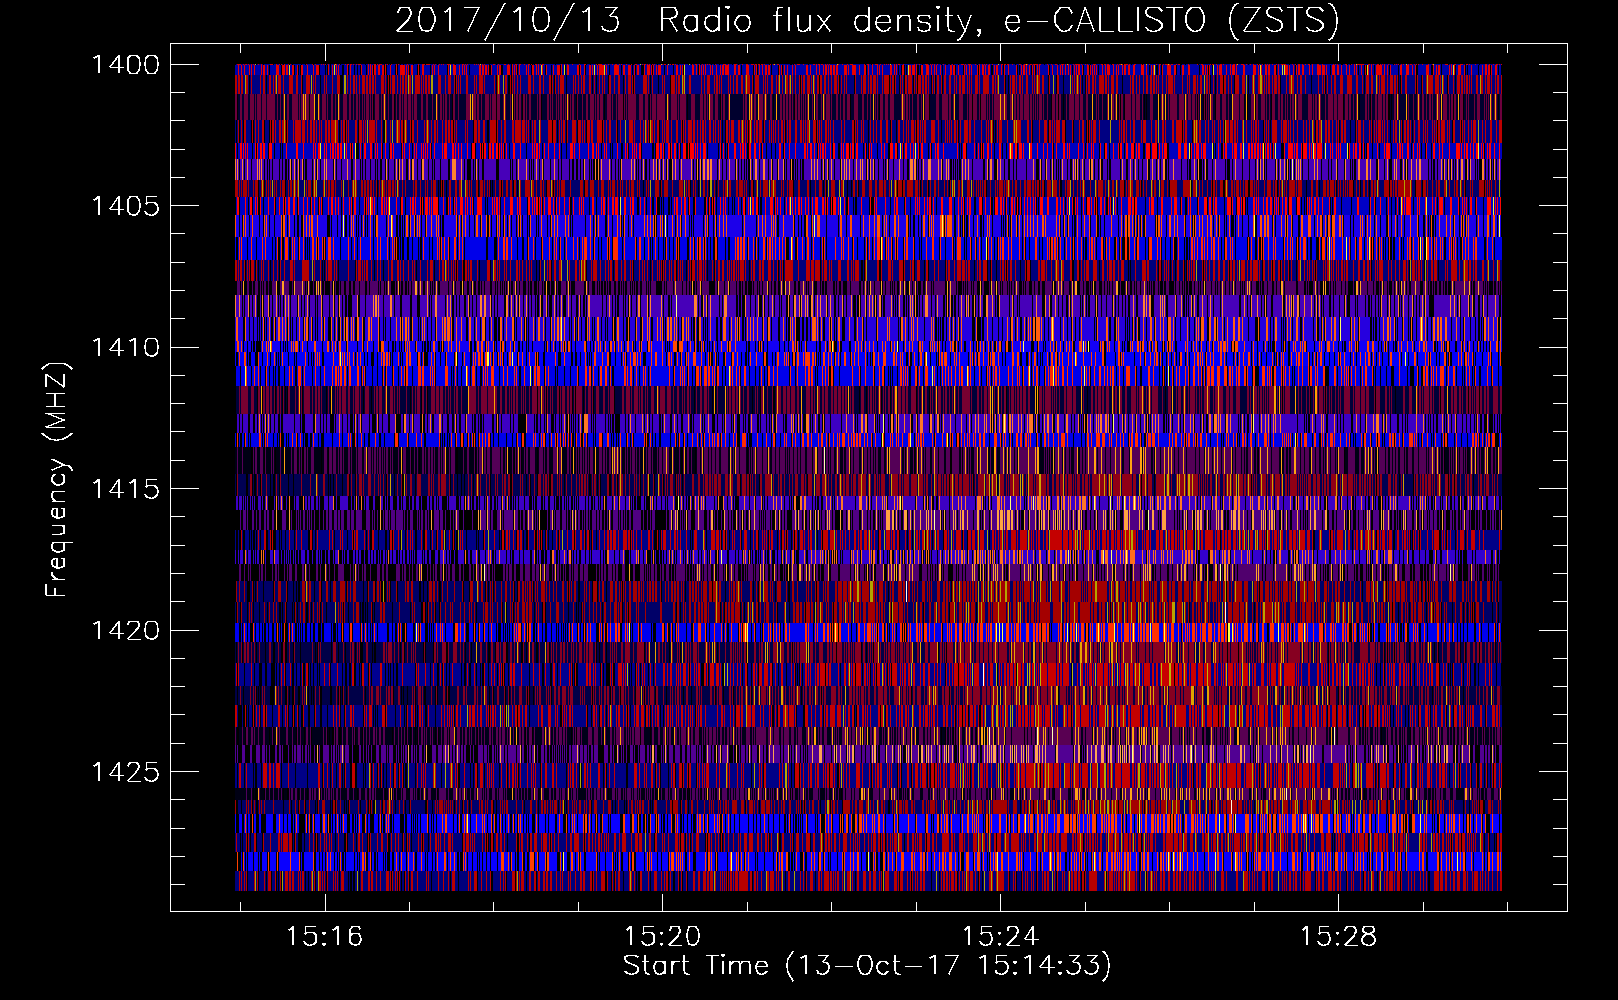Click the 15:28 time tick label
This screenshot has height=1000, width=1618.
pyautogui.click(x=1338, y=937)
